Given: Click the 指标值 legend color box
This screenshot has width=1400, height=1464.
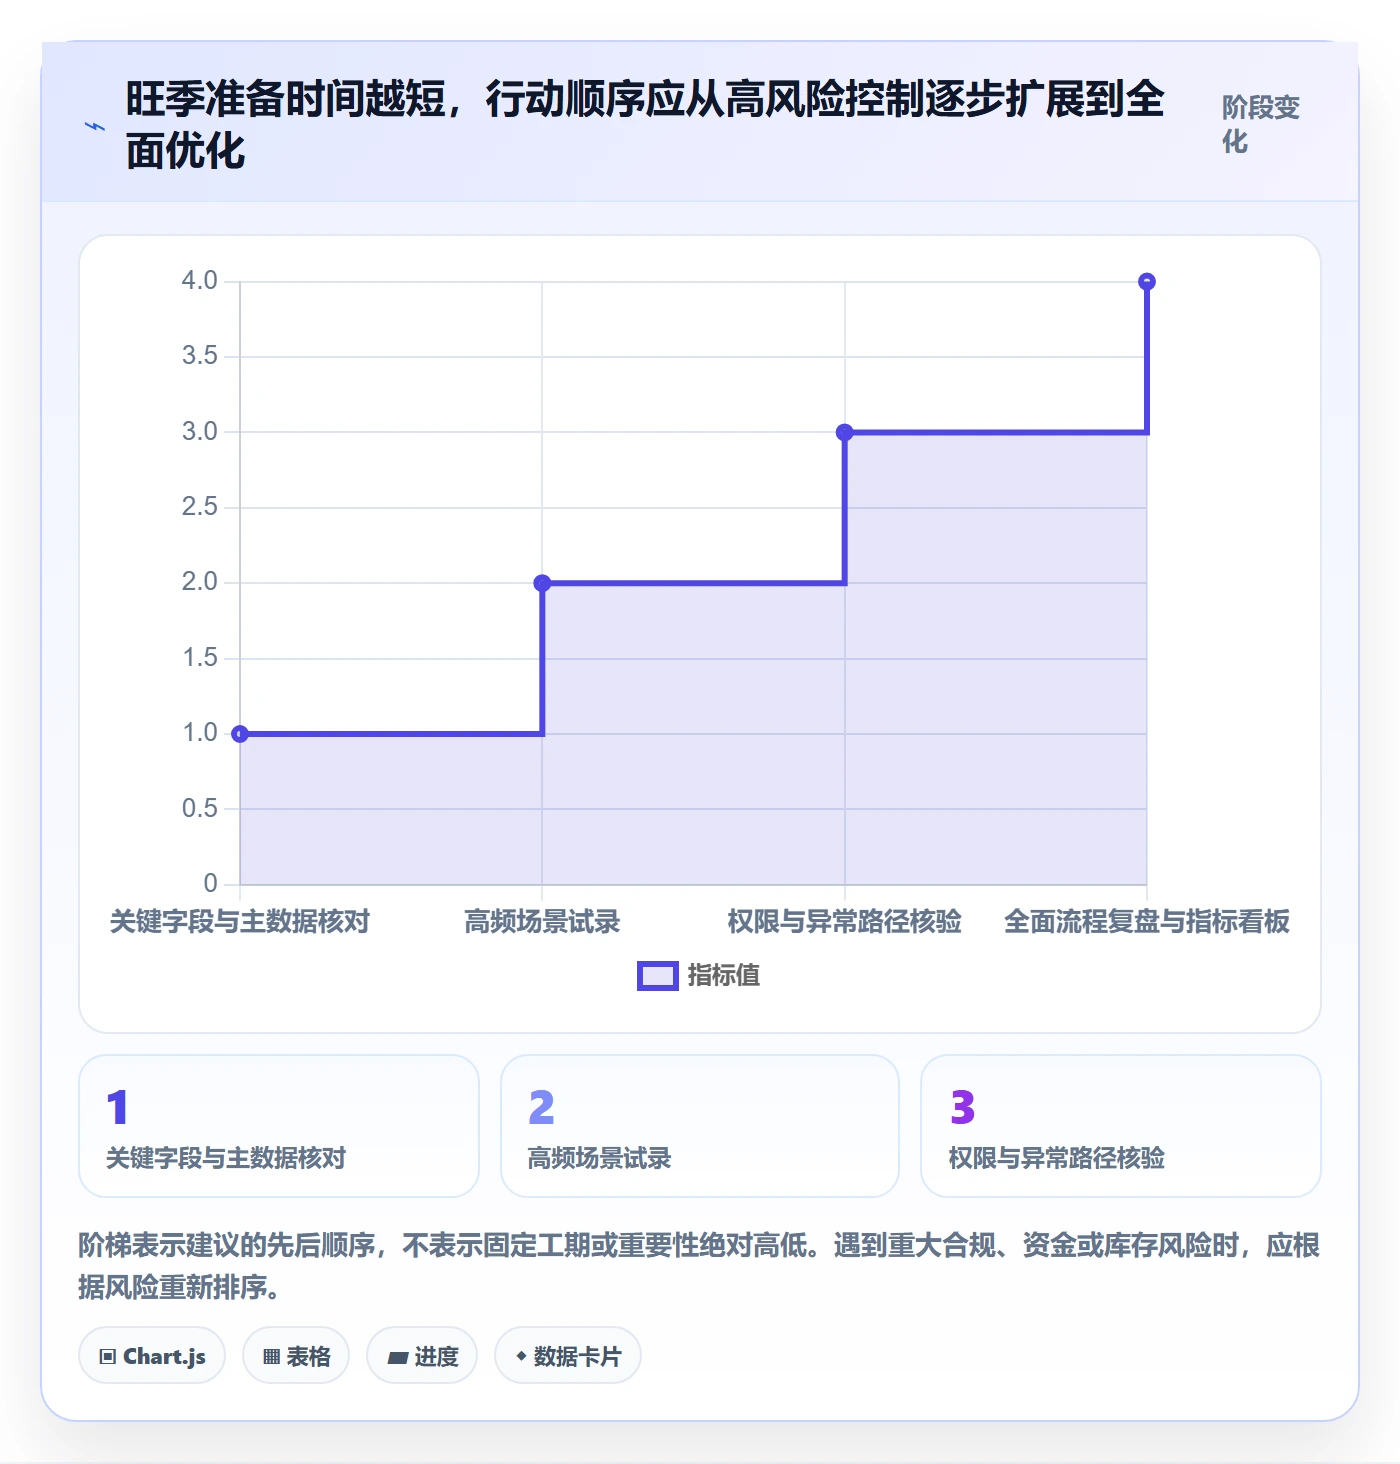Looking at the screenshot, I should [x=658, y=976].
